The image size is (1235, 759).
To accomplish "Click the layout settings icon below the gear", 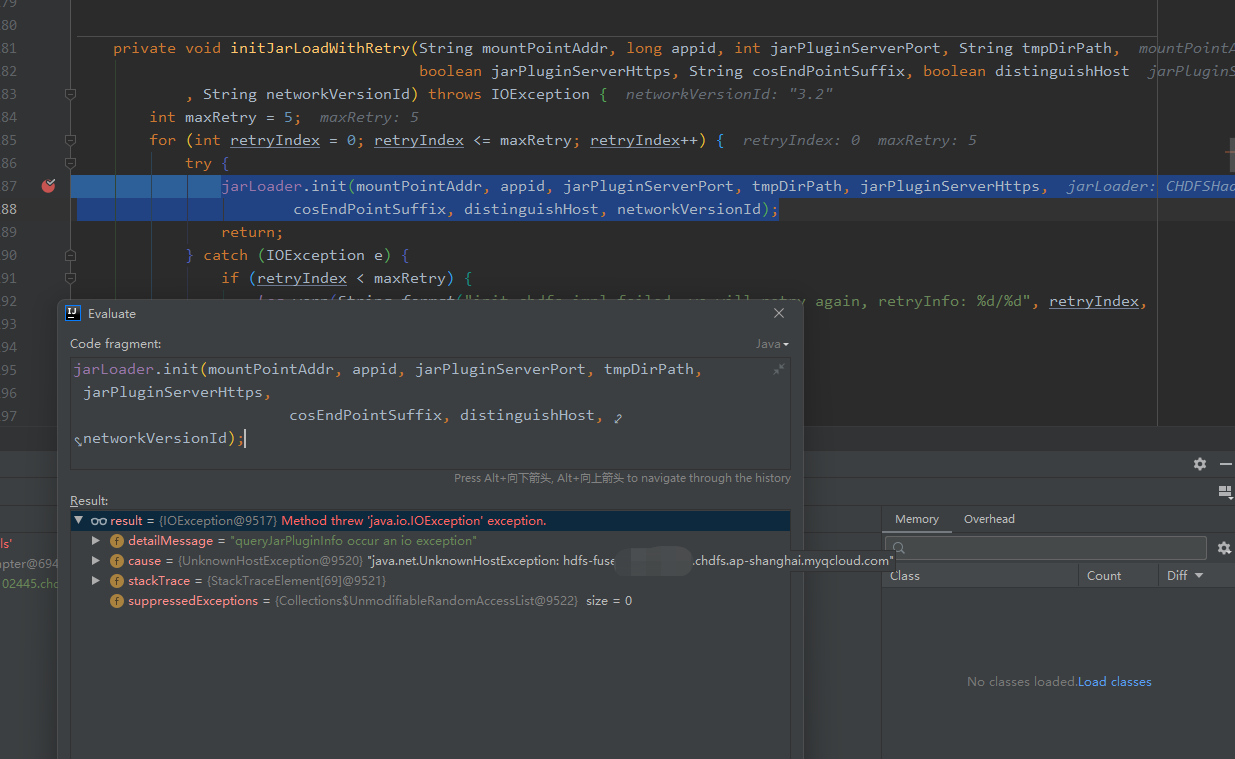I will [1225, 491].
